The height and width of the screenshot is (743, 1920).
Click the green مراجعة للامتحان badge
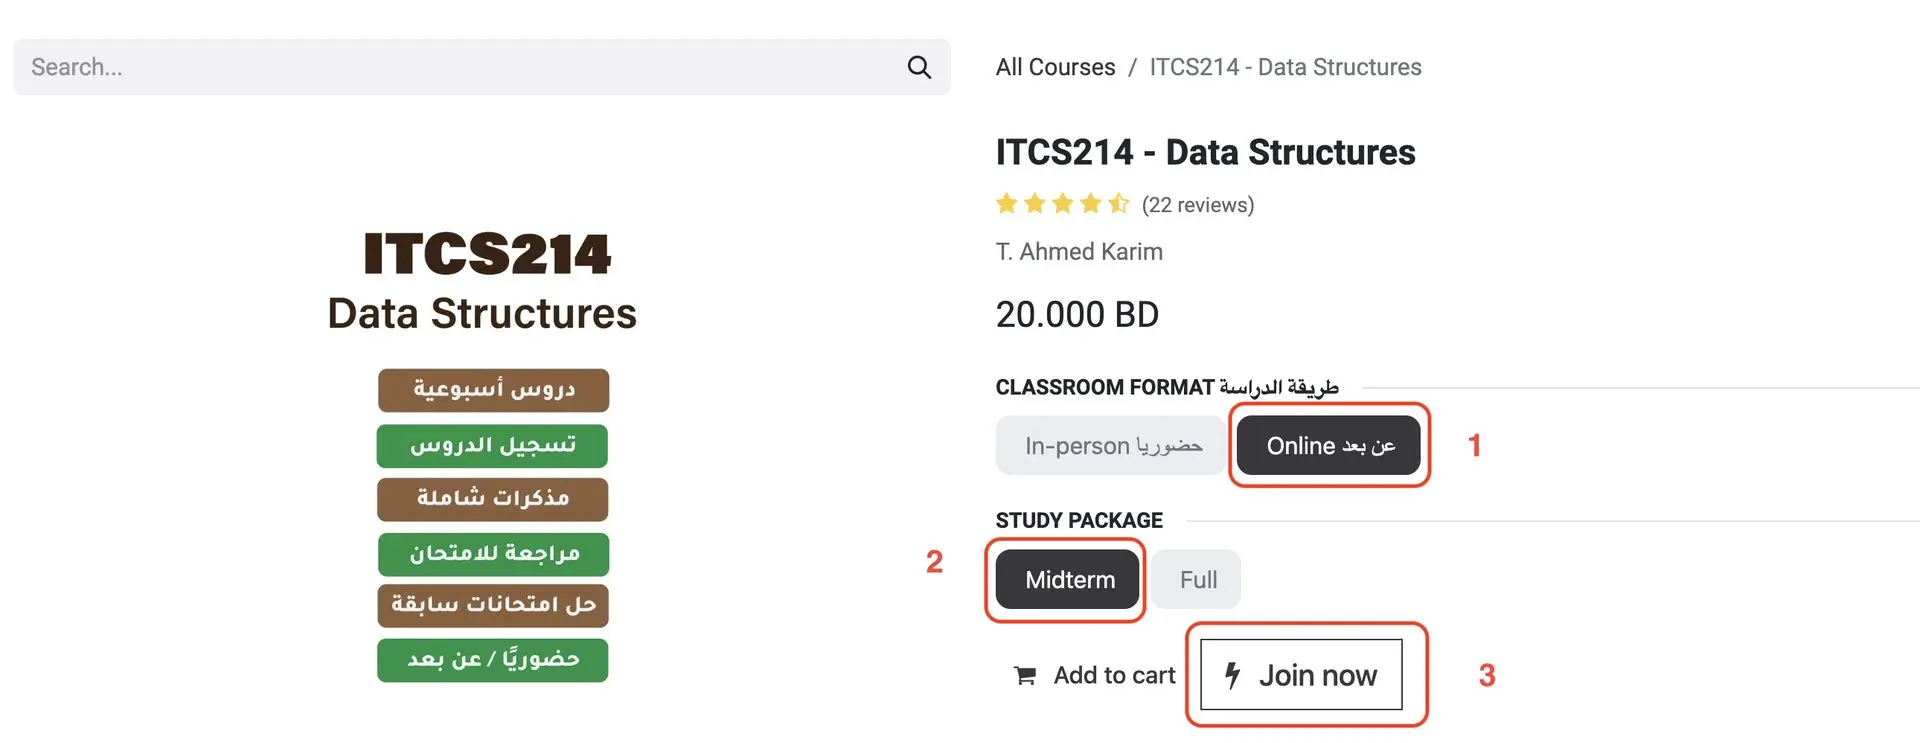pos(493,554)
